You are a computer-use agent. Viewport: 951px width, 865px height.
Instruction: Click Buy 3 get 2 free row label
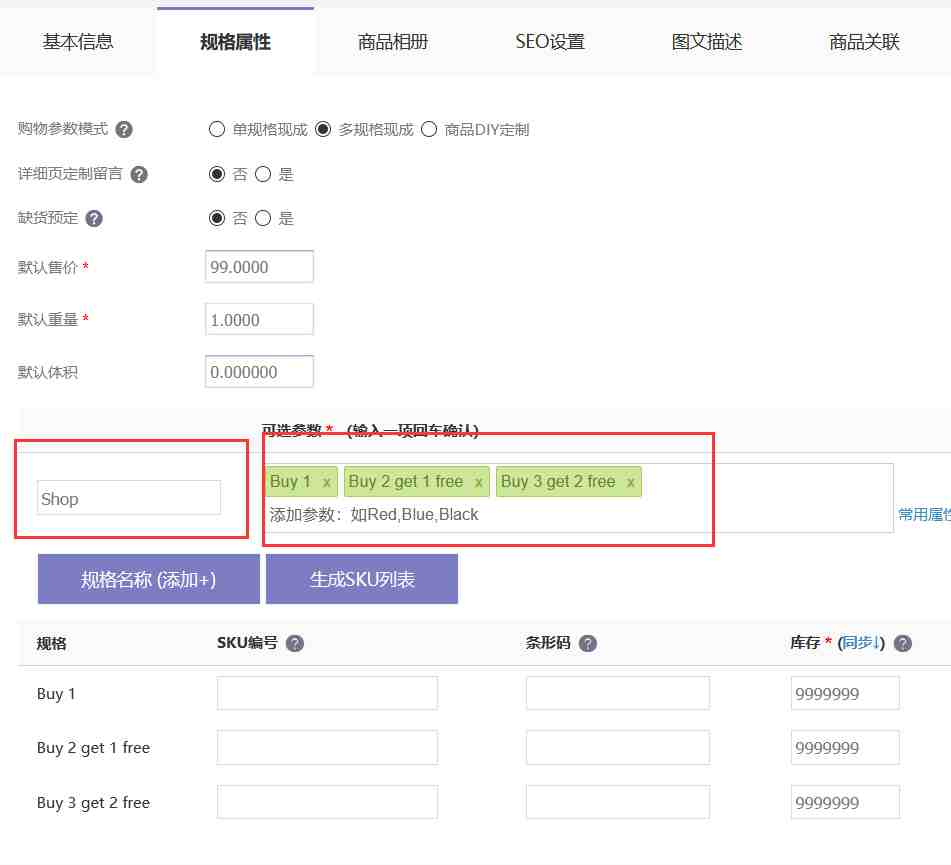pyautogui.click(x=93, y=803)
